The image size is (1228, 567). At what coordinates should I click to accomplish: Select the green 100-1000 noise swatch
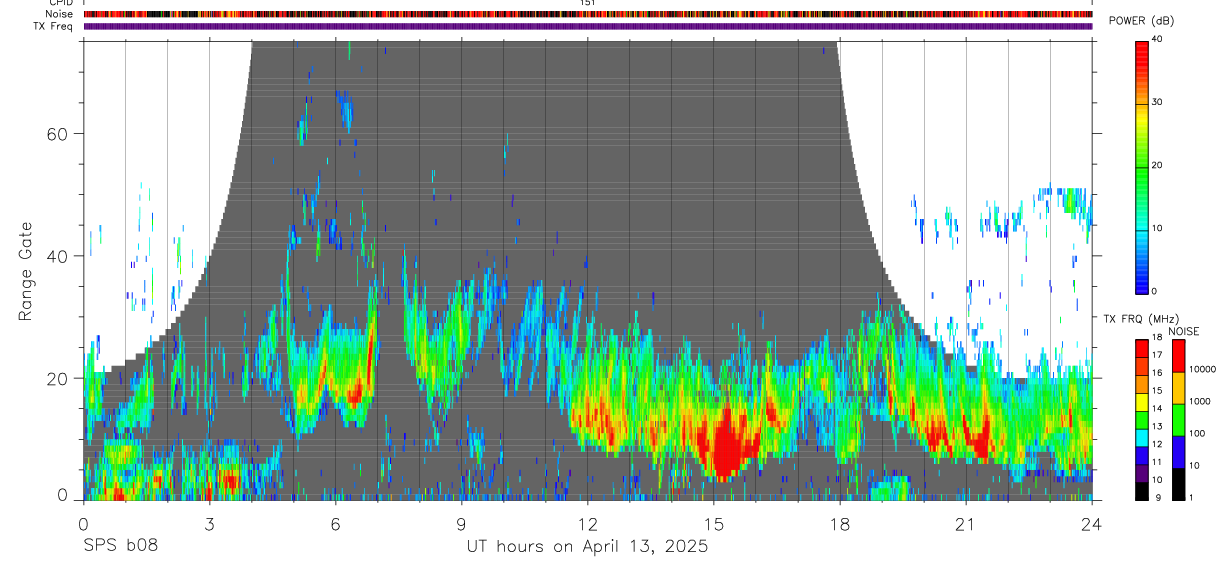point(1179,420)
